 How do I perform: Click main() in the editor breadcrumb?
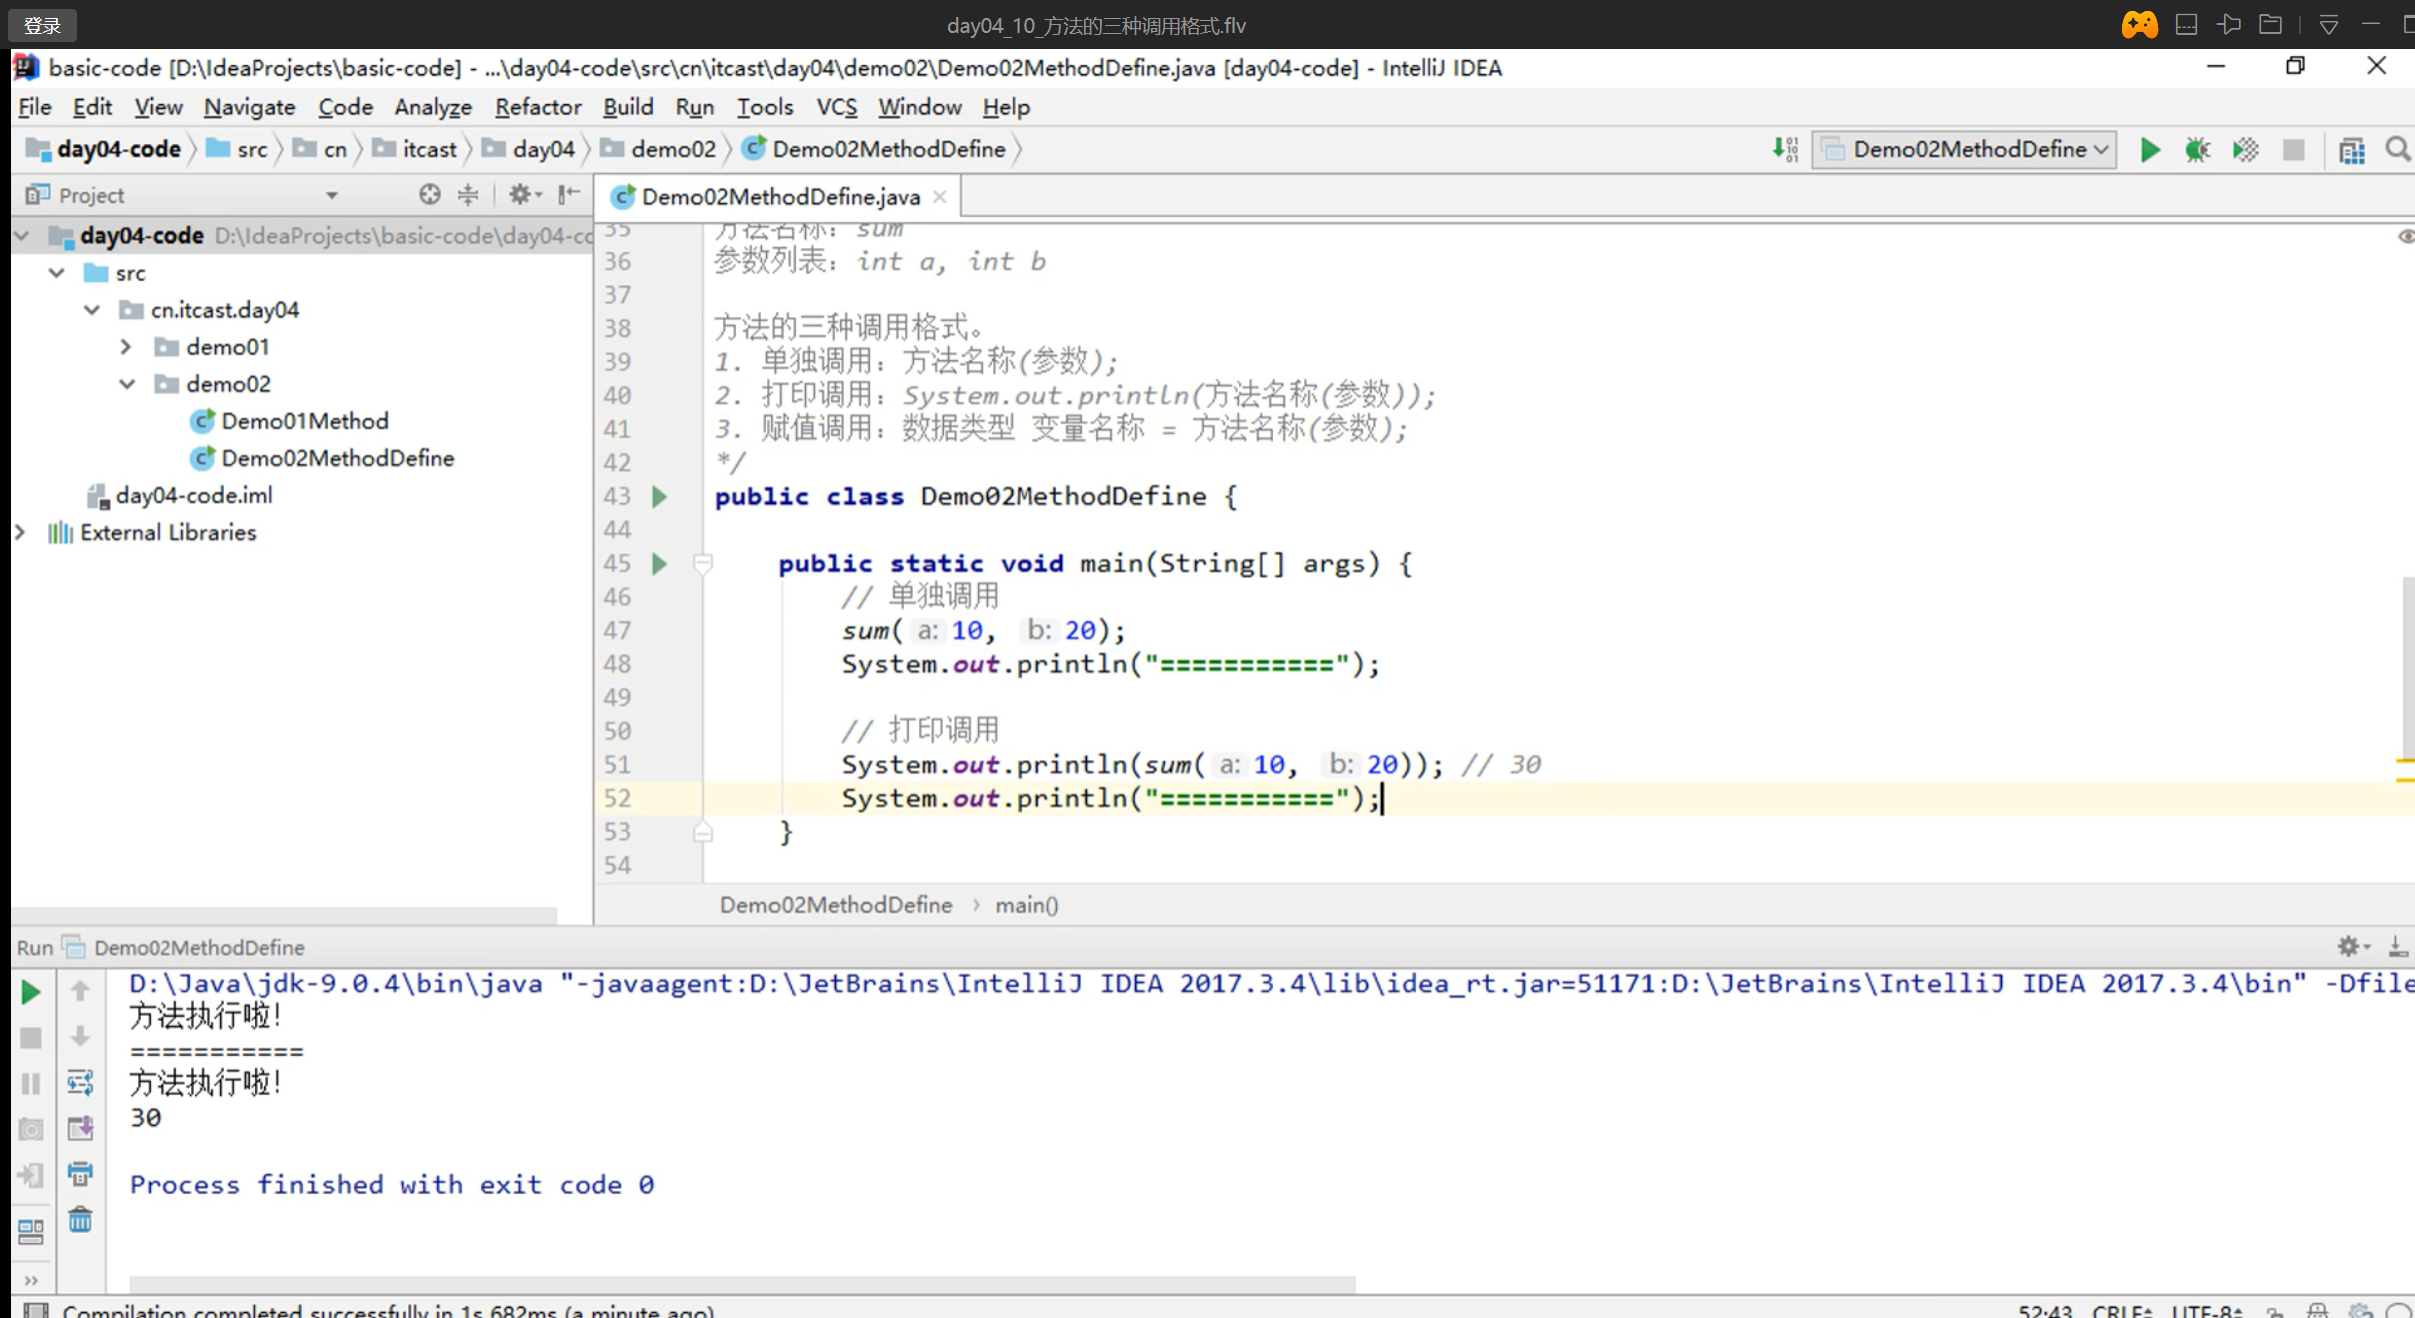[1026, 905]
